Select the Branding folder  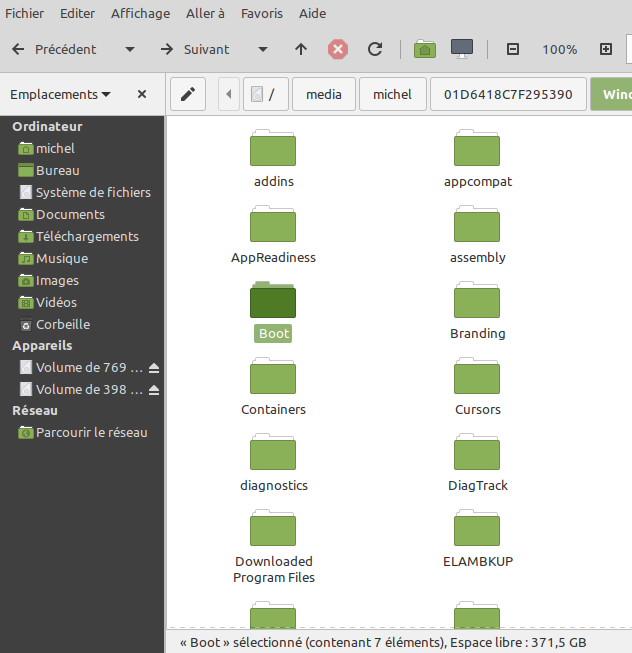click(477, 310)
